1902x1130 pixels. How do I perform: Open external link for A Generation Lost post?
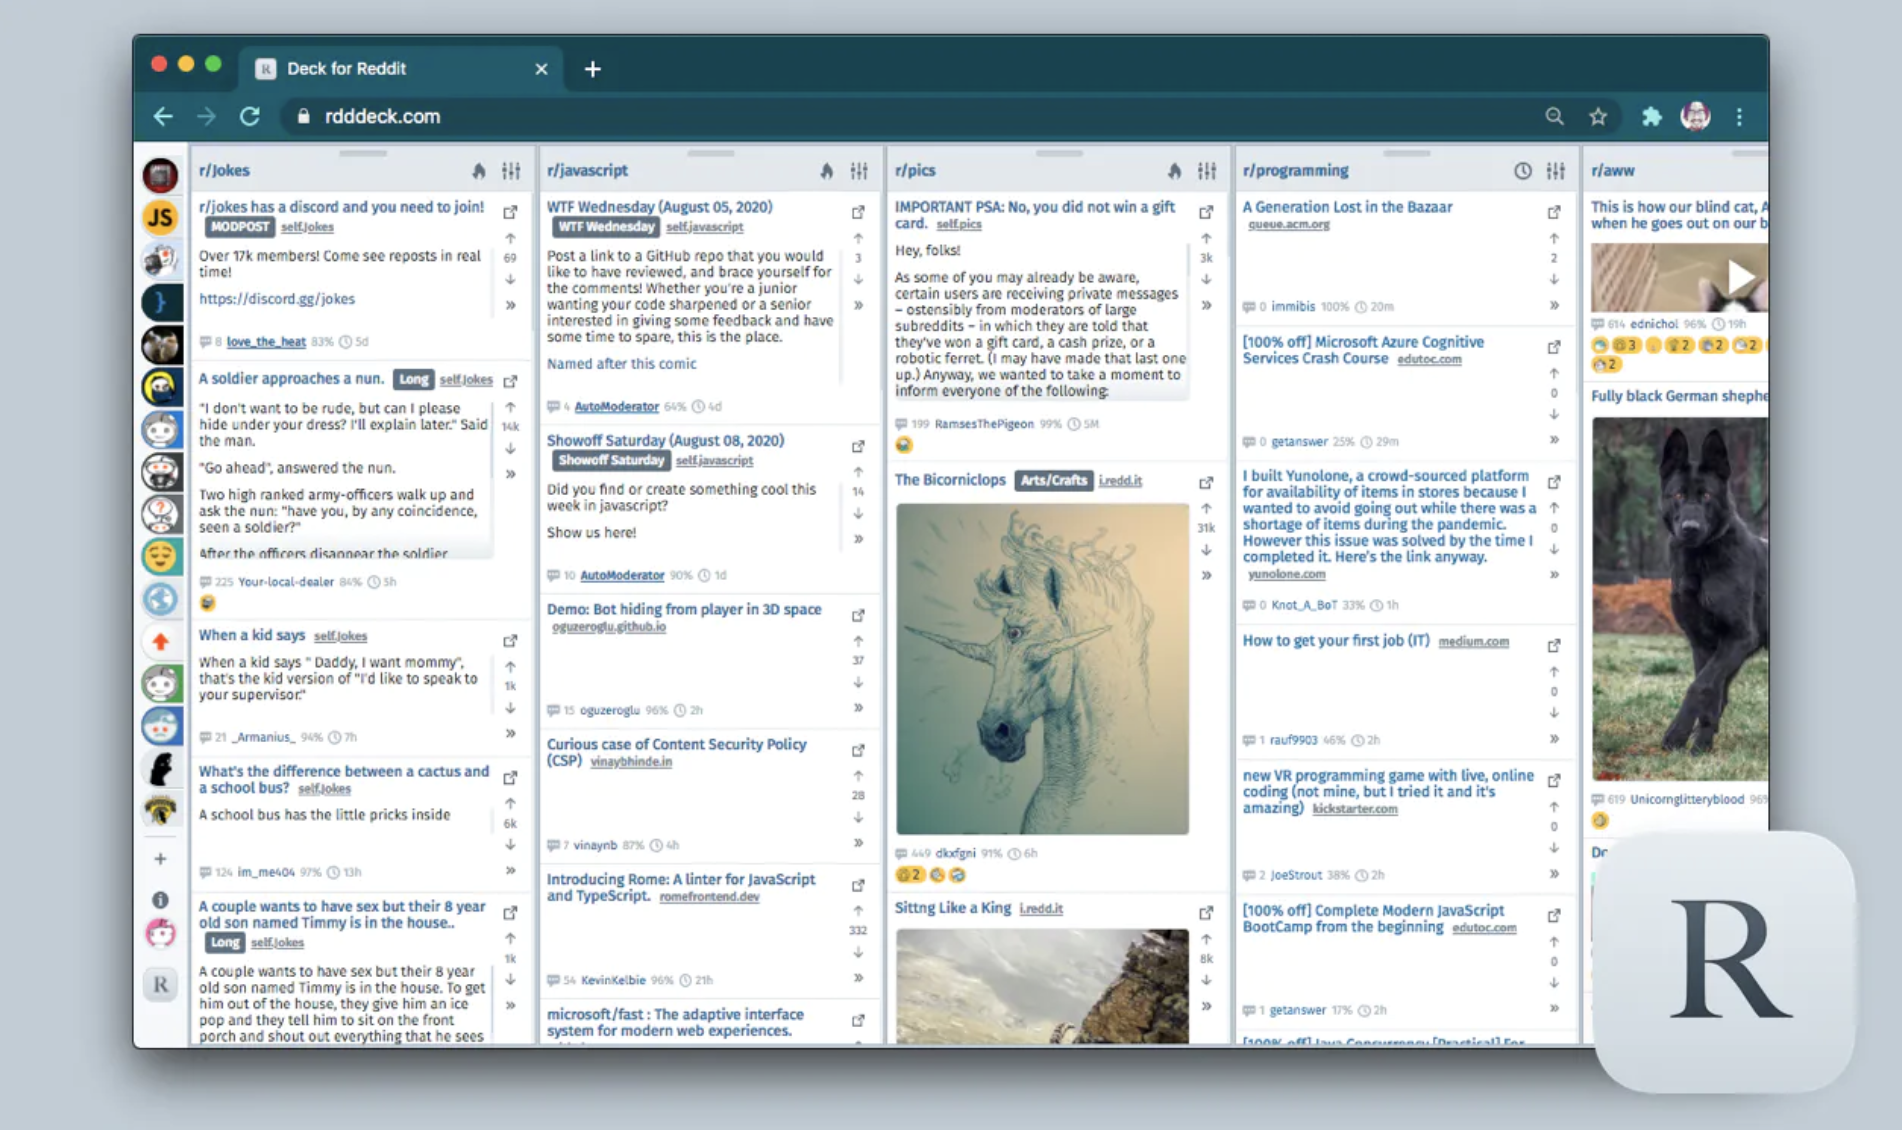[1554, 212]
